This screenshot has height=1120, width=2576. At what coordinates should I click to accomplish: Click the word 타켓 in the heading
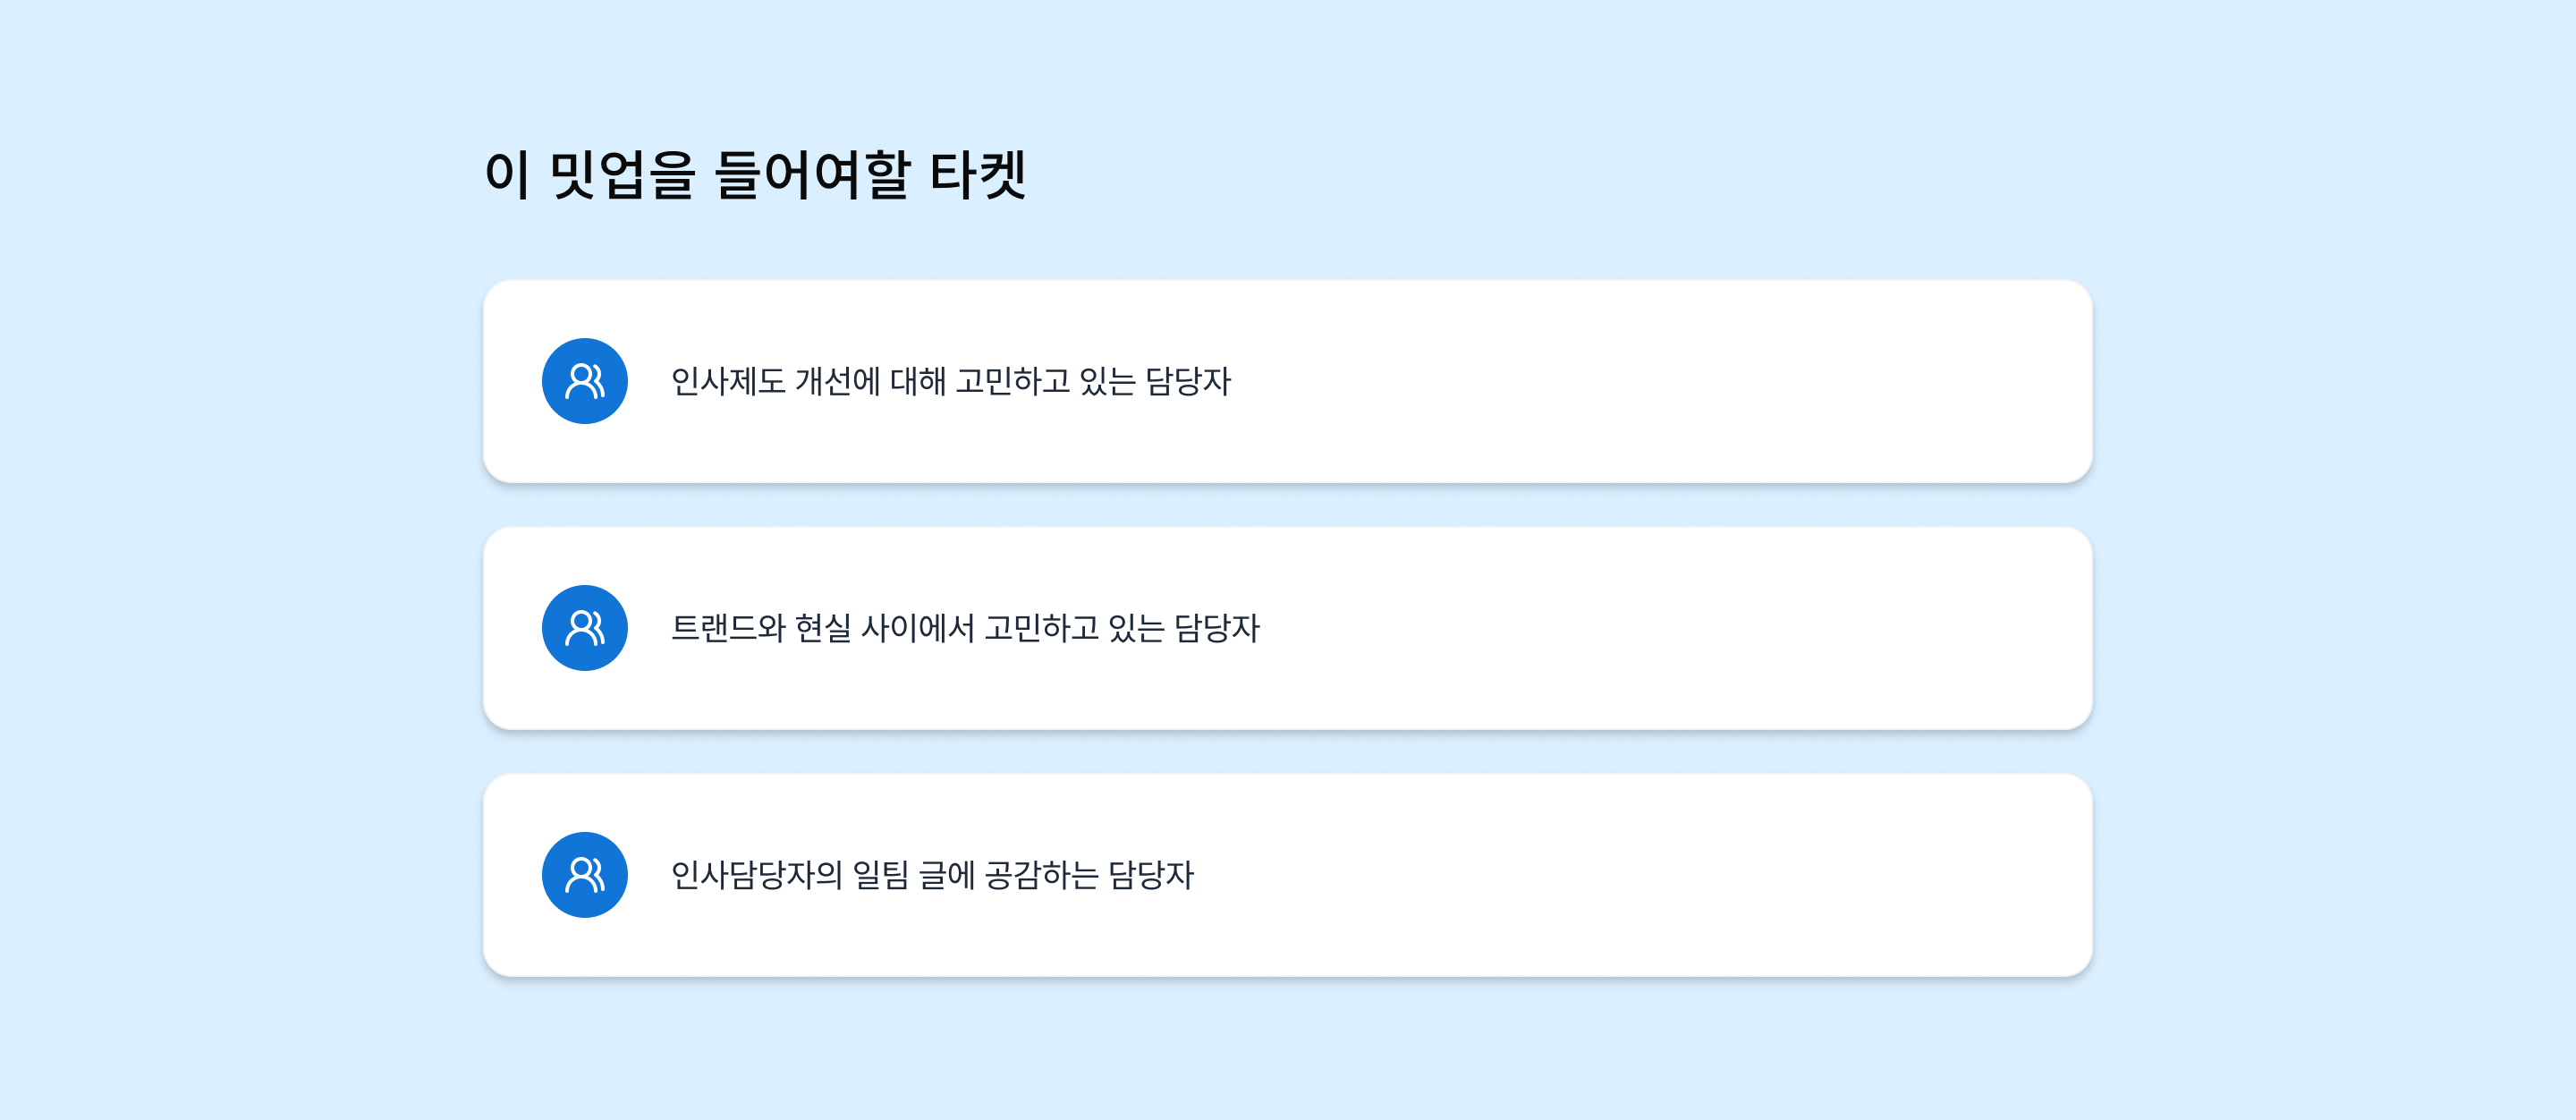977,175
